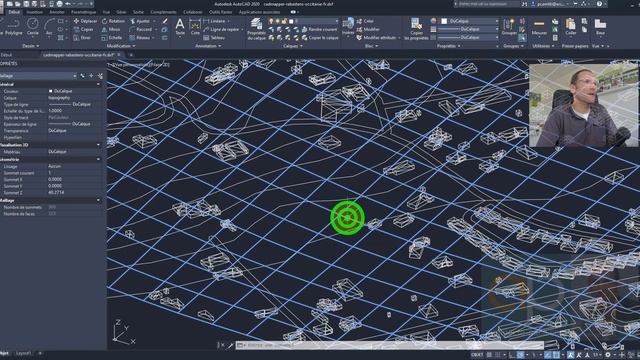Screen dimensions: 640x360
Task: Open Propriétés du calque manager
Action: point(256,29)
